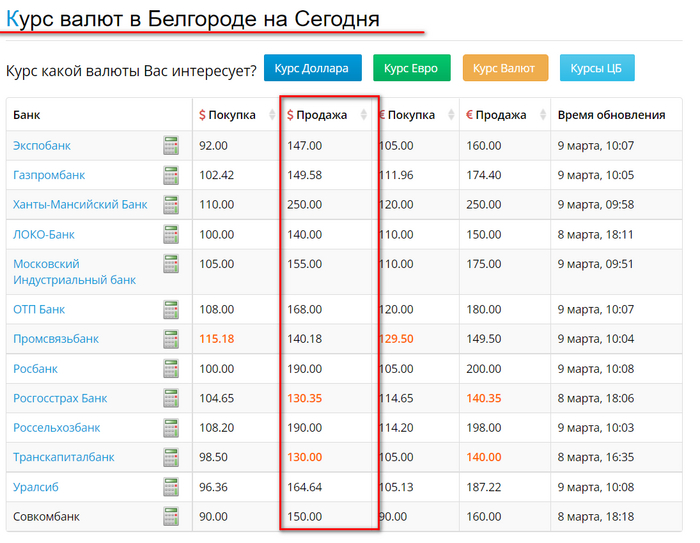Open calculator icon for Росбанк
Viewport: 700px width, 543px height.
(x=171, y=369)
